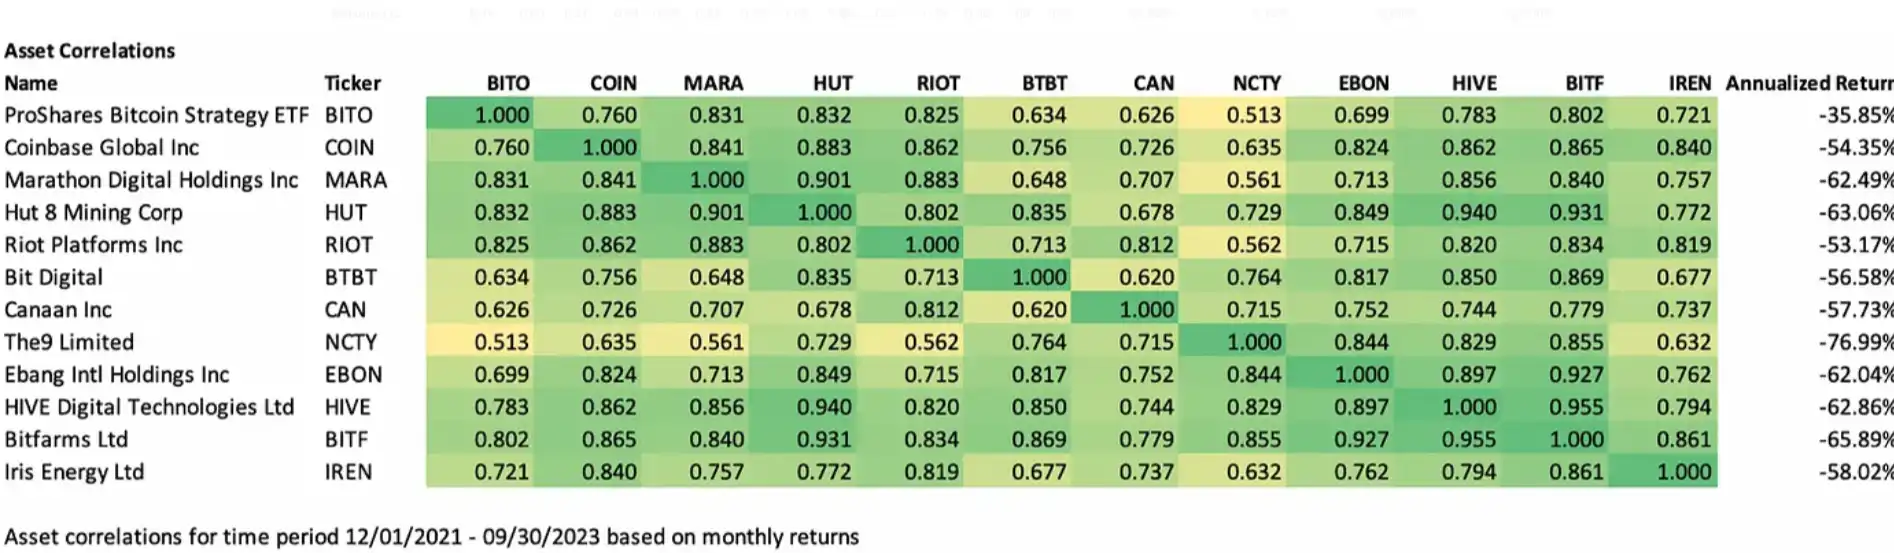Screen dimensions: 1894x553
Task: Click 0.940 cell in Hut 8 row
Action: [x=1468, y=212]
